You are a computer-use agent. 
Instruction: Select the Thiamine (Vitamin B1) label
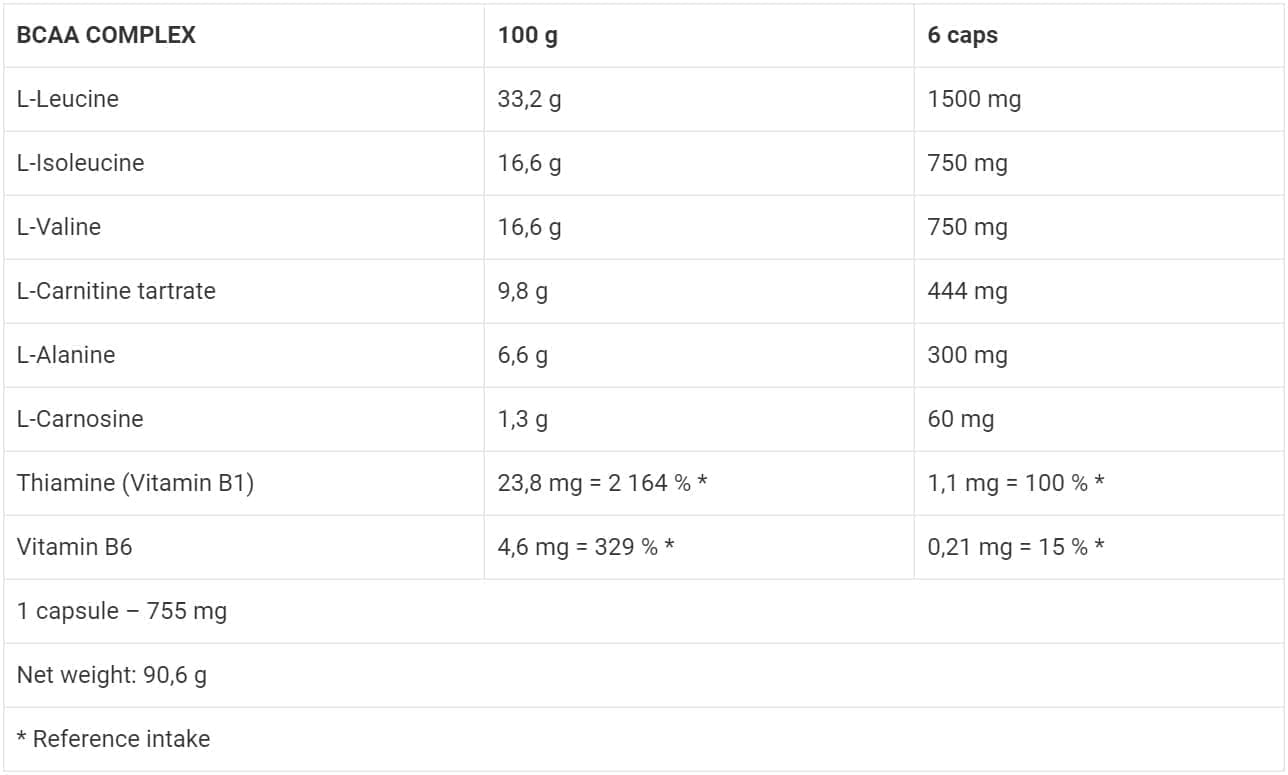135,483
